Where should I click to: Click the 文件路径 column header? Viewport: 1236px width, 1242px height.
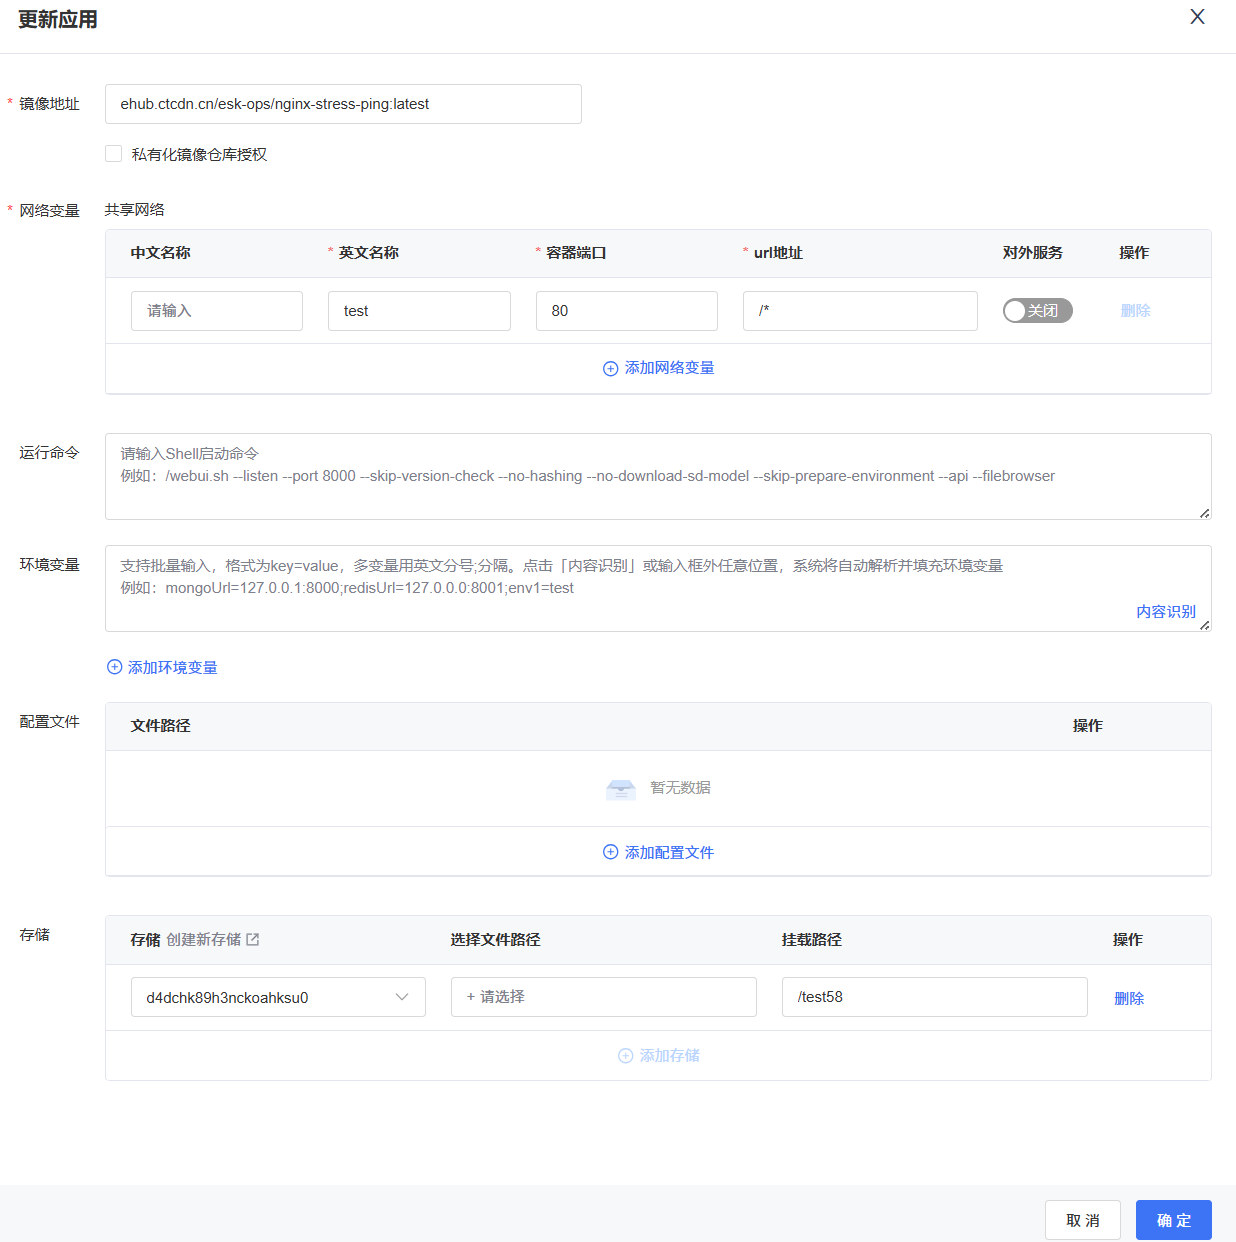pyautogui.click(x=160, y=725)
